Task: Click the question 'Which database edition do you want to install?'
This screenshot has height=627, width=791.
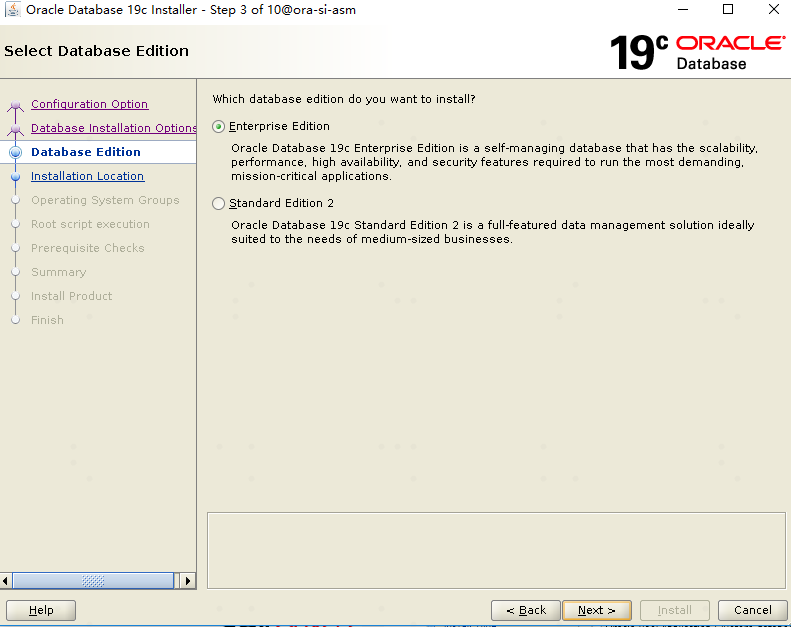Action: [344, 99]
